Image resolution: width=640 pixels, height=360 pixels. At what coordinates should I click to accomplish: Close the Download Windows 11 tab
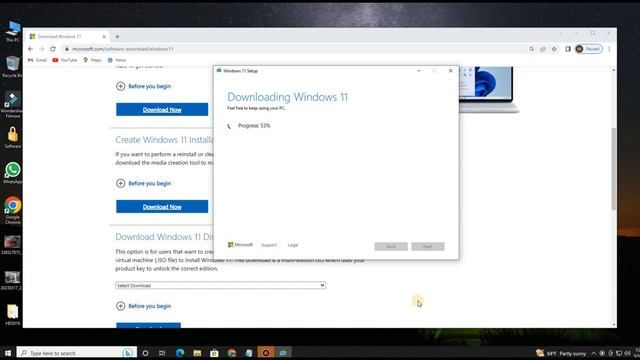pyautogui.click(x=104, y=36)
